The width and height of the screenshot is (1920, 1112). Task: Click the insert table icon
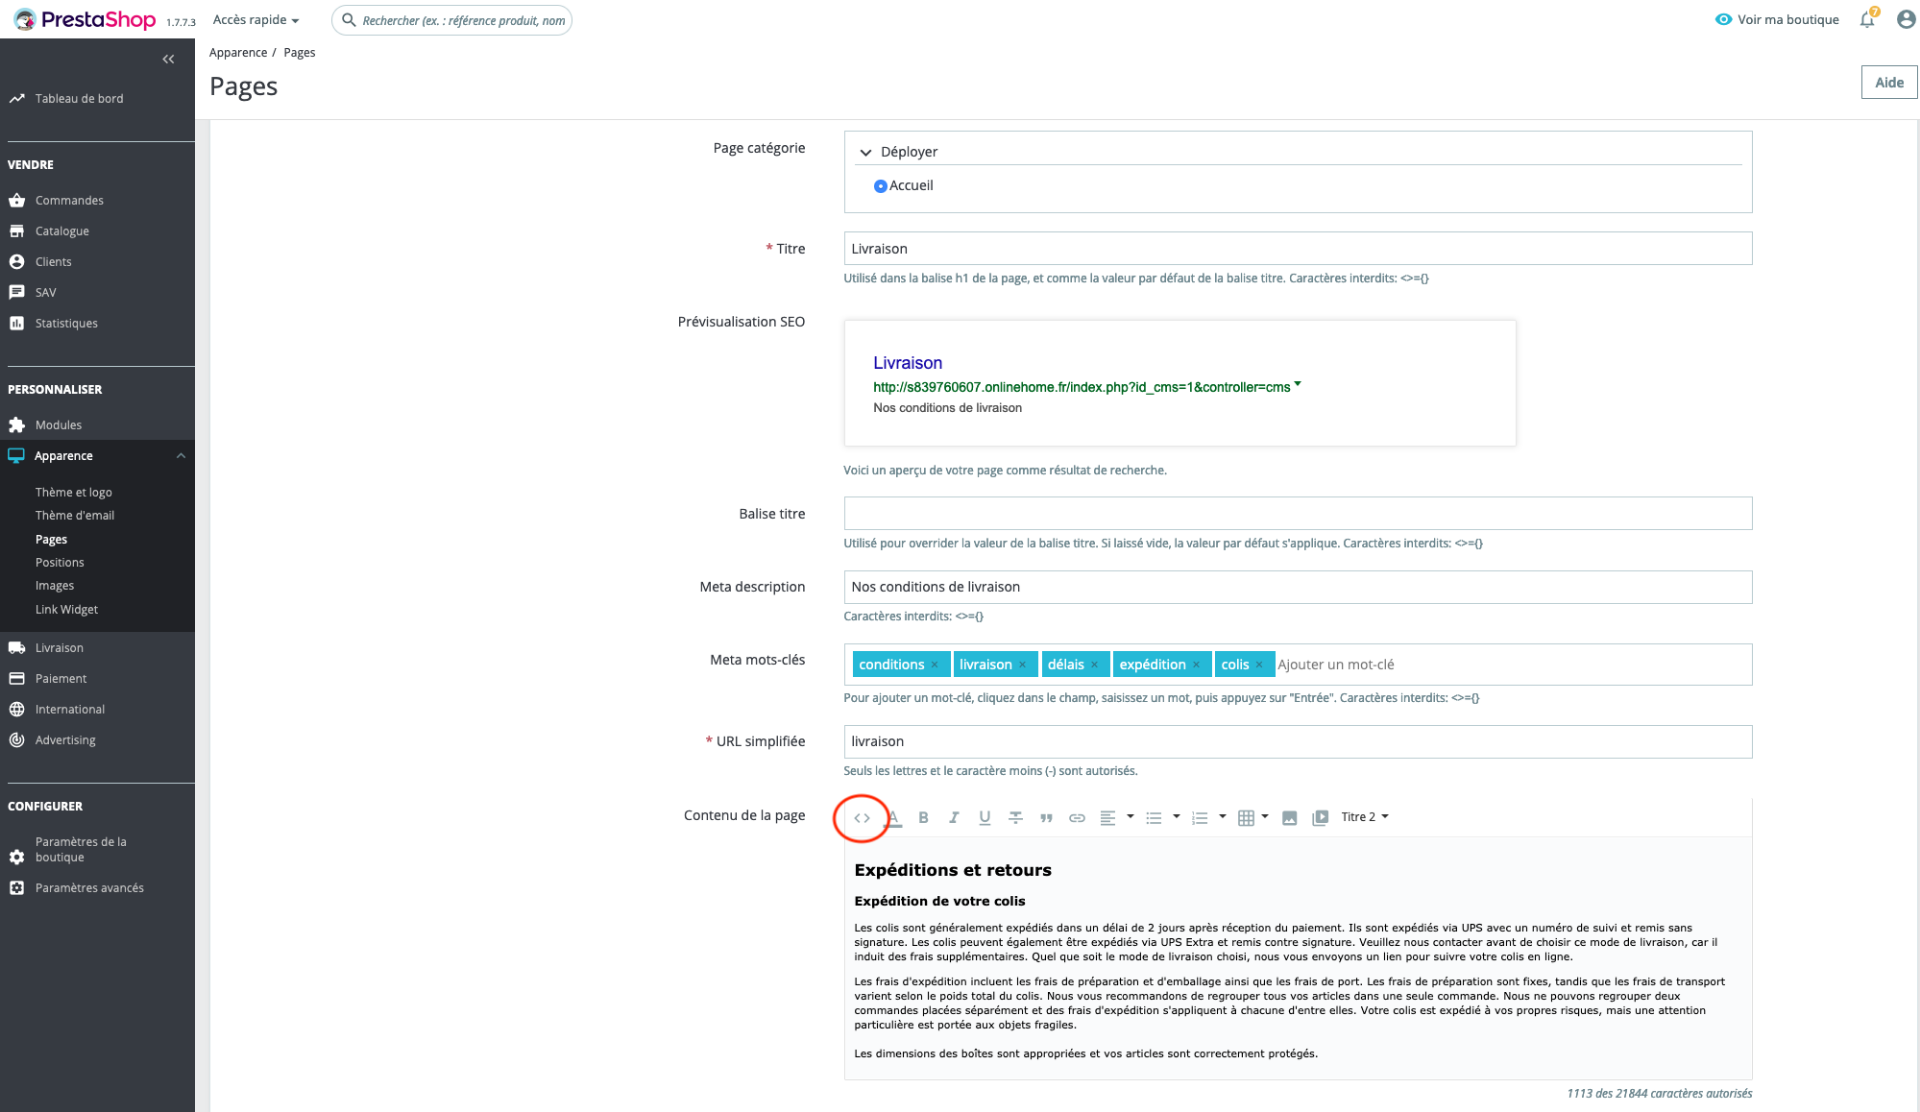click(1245, 818)
